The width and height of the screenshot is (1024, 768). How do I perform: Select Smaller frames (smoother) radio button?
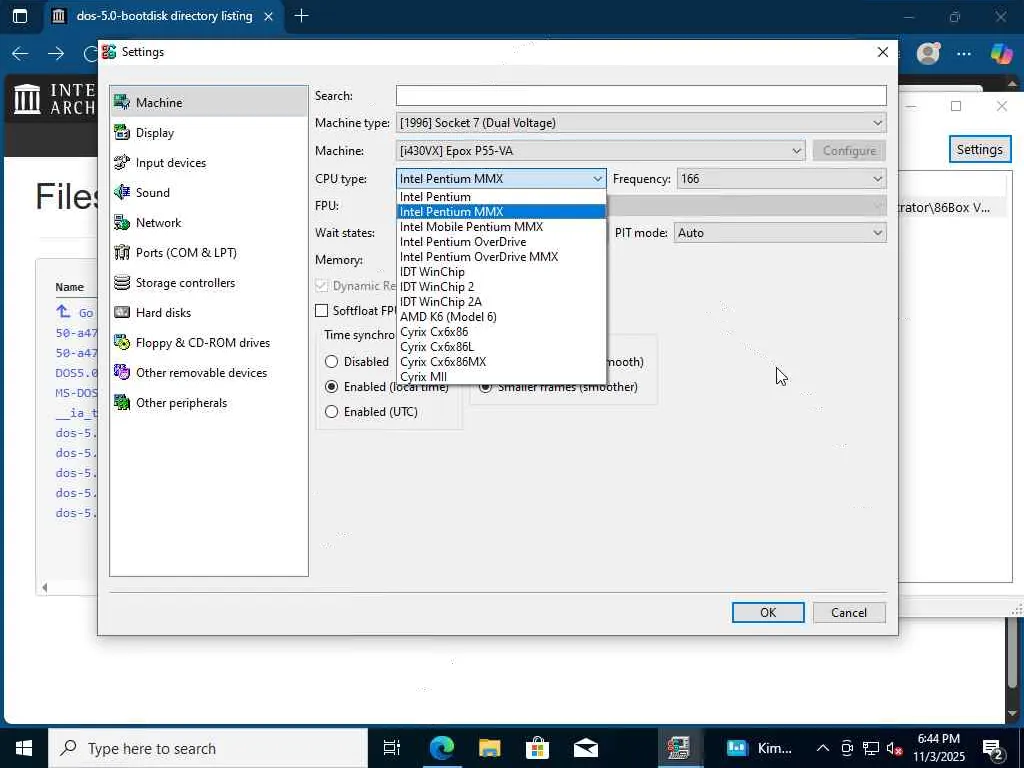click(485, 387)
